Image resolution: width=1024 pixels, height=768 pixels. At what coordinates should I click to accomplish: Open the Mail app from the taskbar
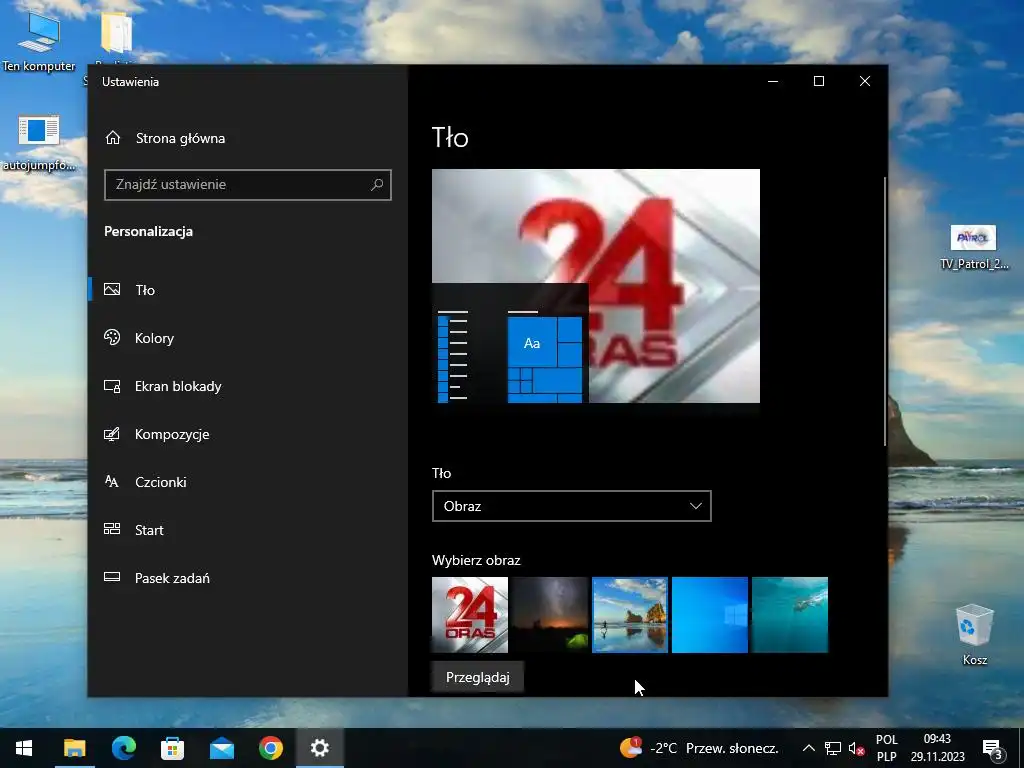222,748
